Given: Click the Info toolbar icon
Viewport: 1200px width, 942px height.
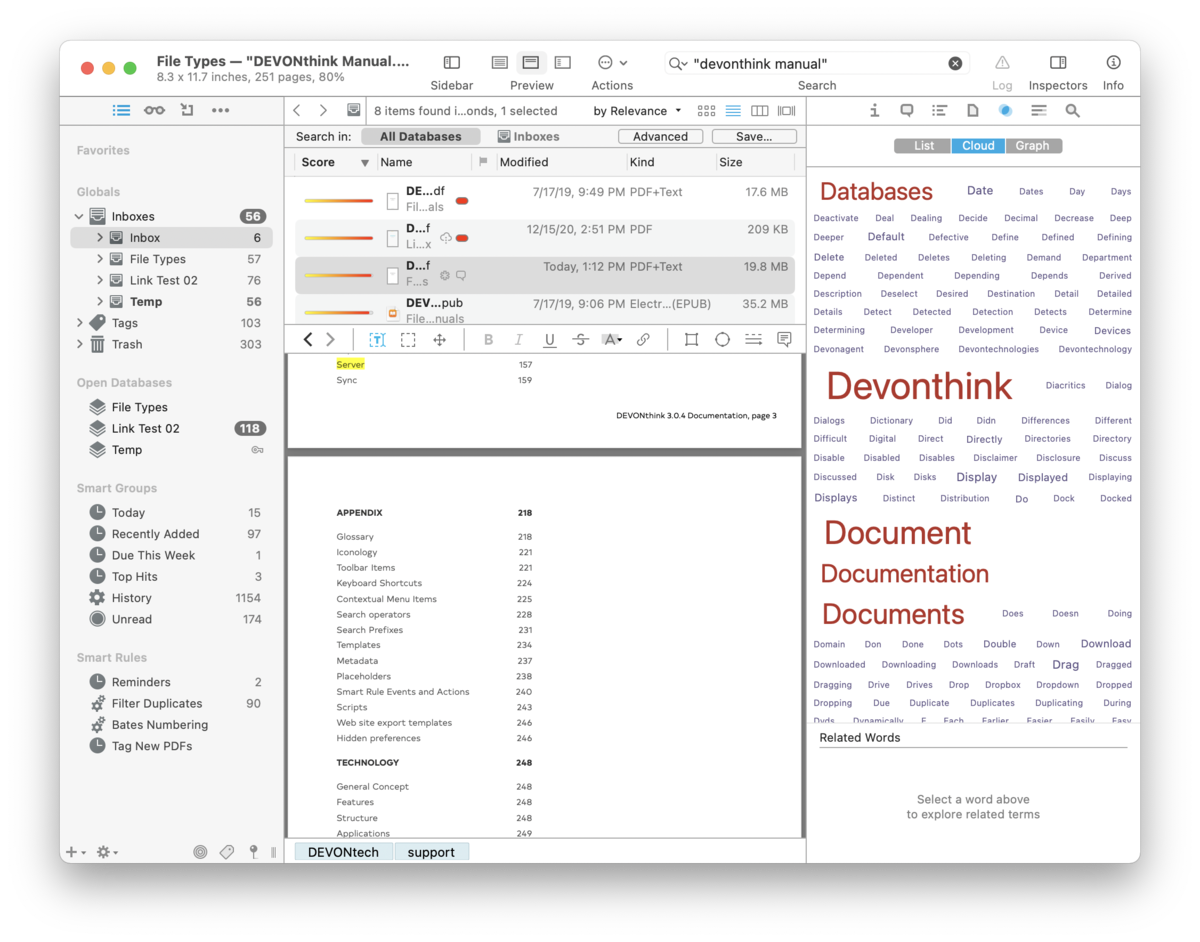Looking at the screenshot, I should click(1113, 63).
